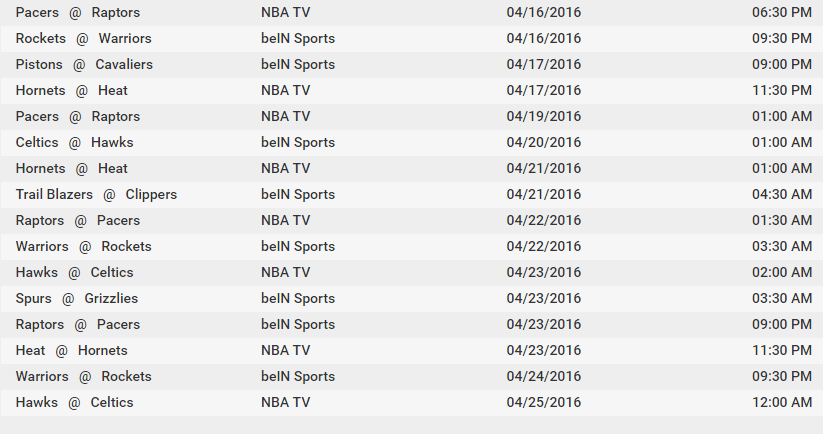Image resolution: width=823 pixels, height=434 pixels.
Task: Click the 06:30 PM game time
Action: [781, 12]
